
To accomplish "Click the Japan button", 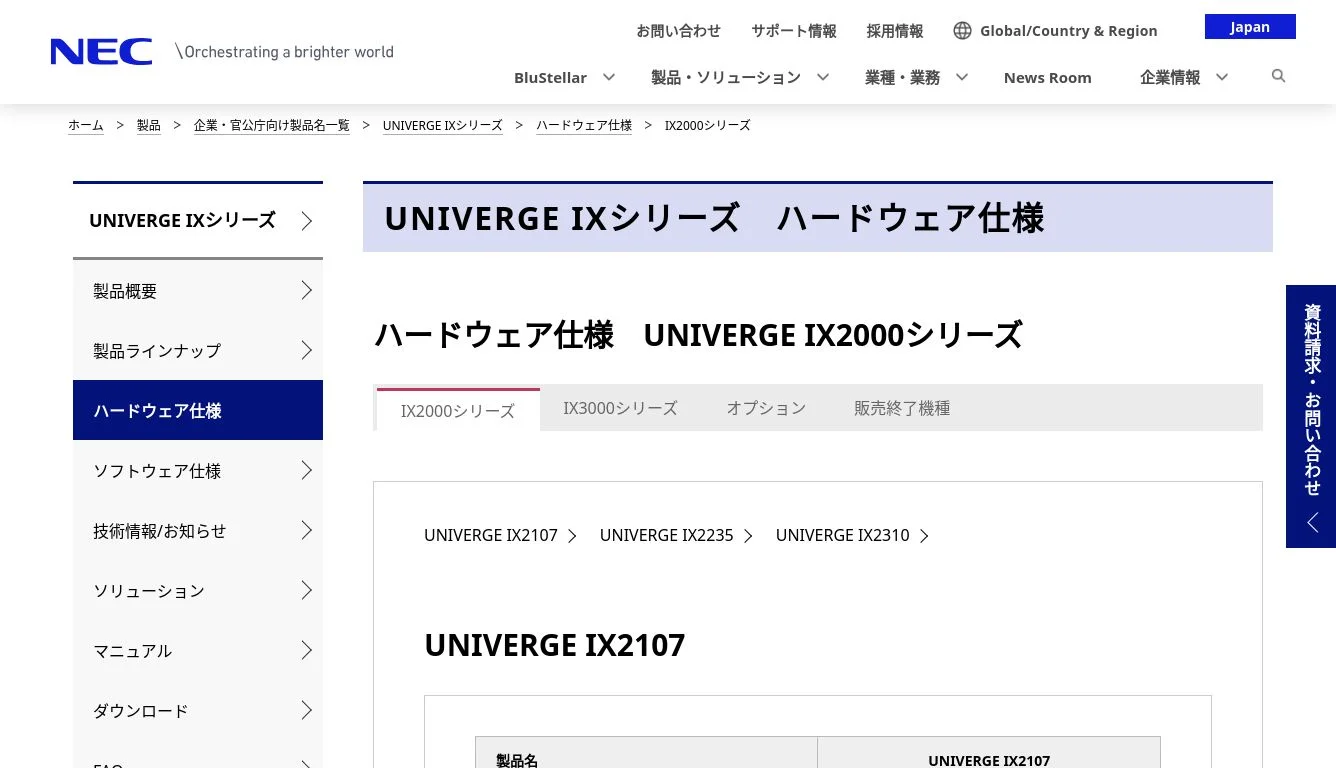I will click(1250, 27).
